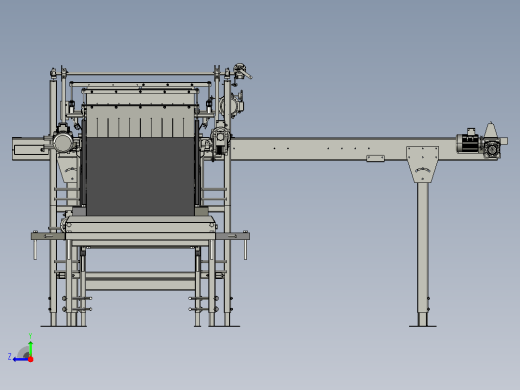Select the dark gray front panel of machine
Screen dimensions: 520x390
[x=140, y=177]
